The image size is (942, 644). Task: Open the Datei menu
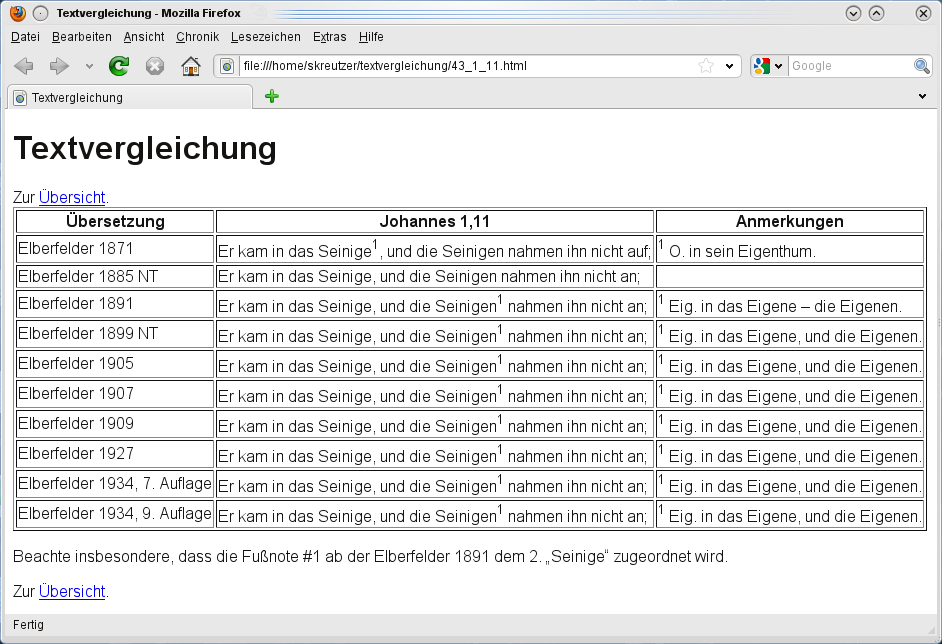click(x=25, y=37)
